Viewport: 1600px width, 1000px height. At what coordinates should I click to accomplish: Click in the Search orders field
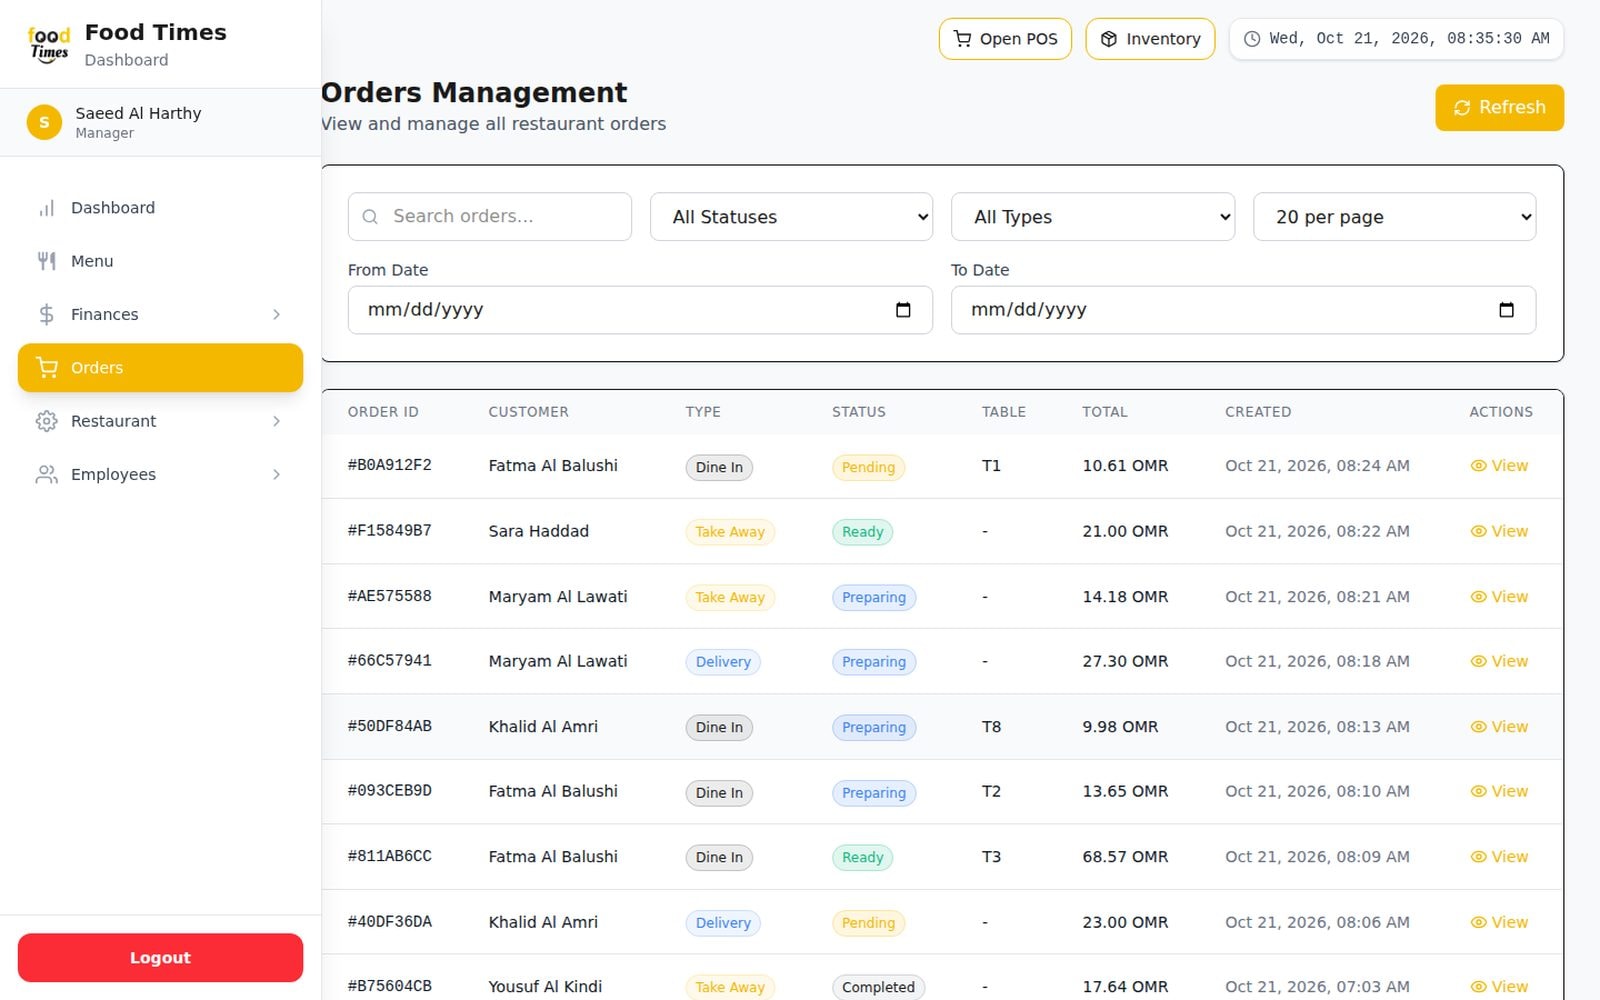[x=490, y=217]
